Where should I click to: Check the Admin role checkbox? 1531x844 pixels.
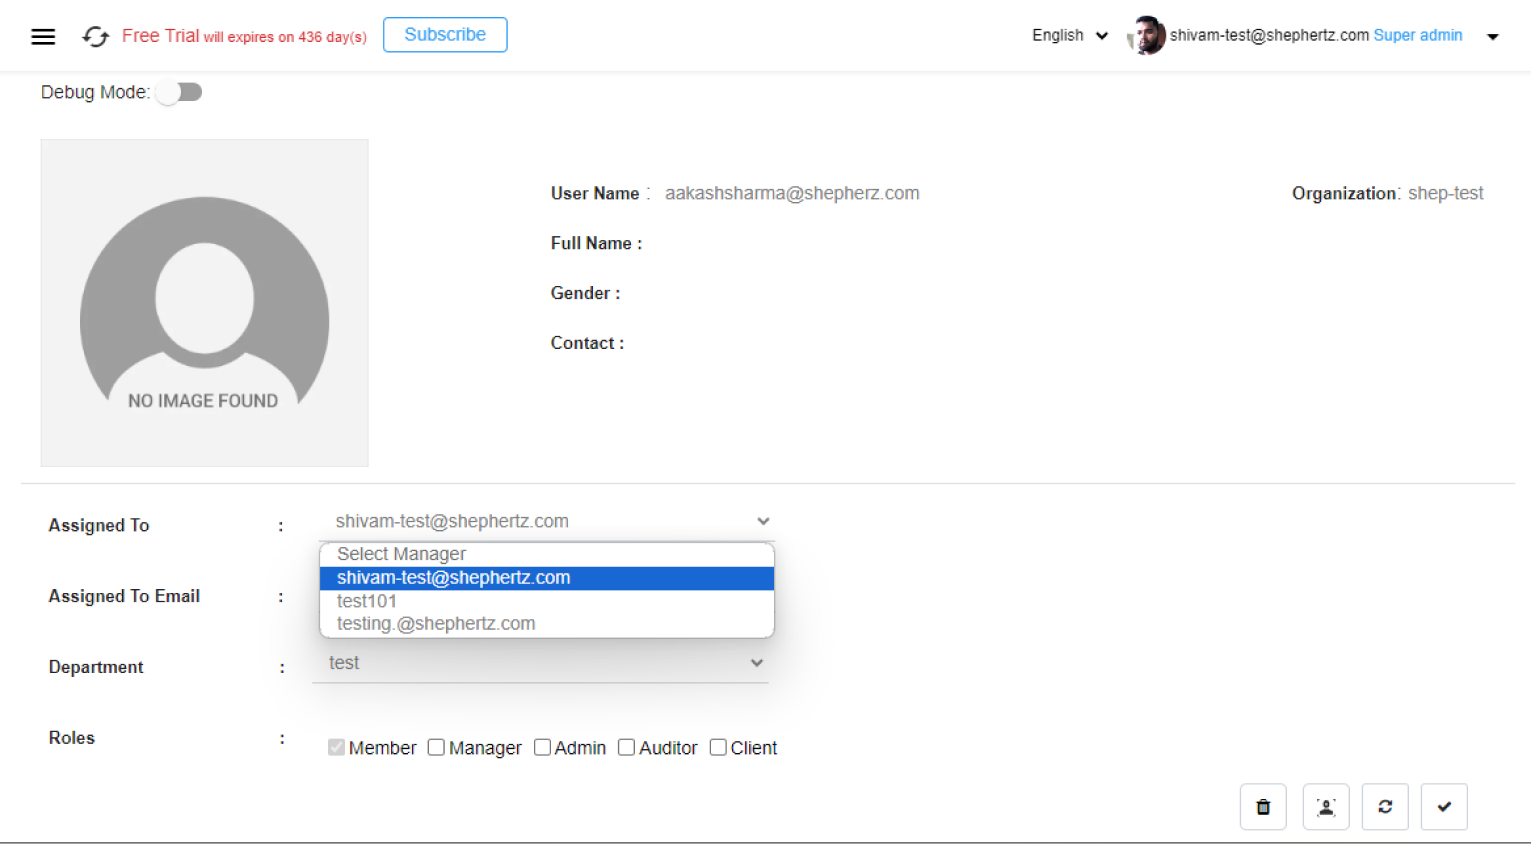542,747
